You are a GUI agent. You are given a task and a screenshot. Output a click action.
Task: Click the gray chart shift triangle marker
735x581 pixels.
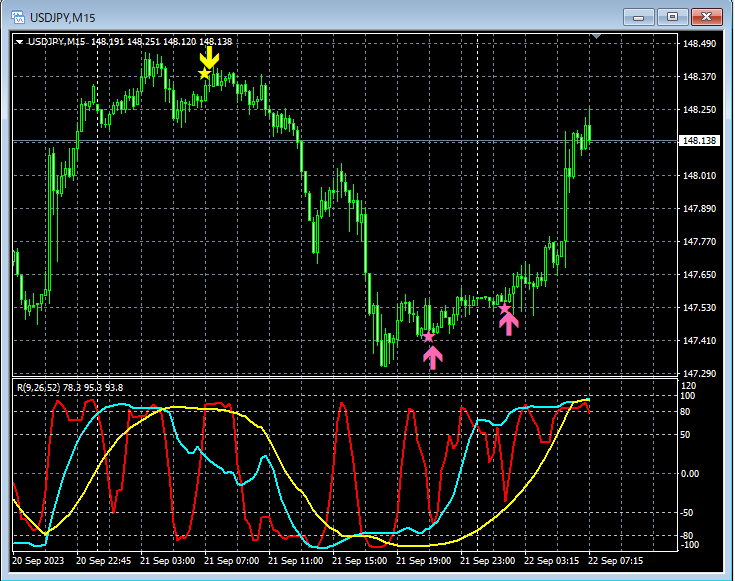[596, 36]
